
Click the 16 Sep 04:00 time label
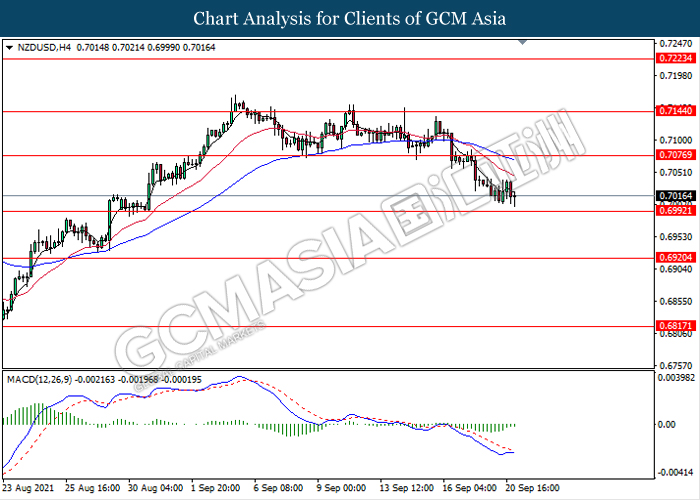coord(469,488)
